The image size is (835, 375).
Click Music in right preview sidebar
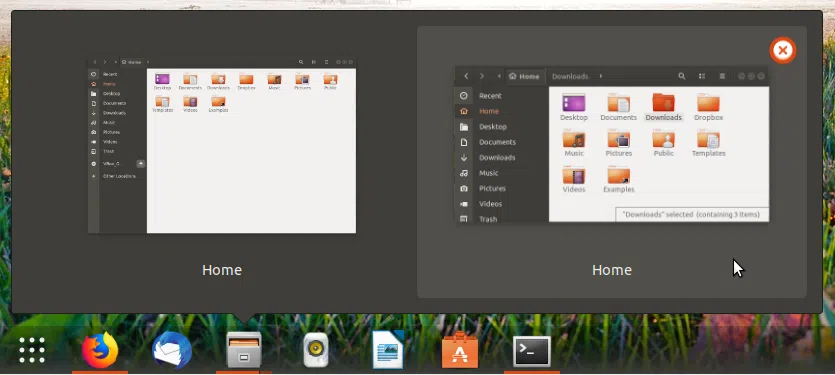488,173
